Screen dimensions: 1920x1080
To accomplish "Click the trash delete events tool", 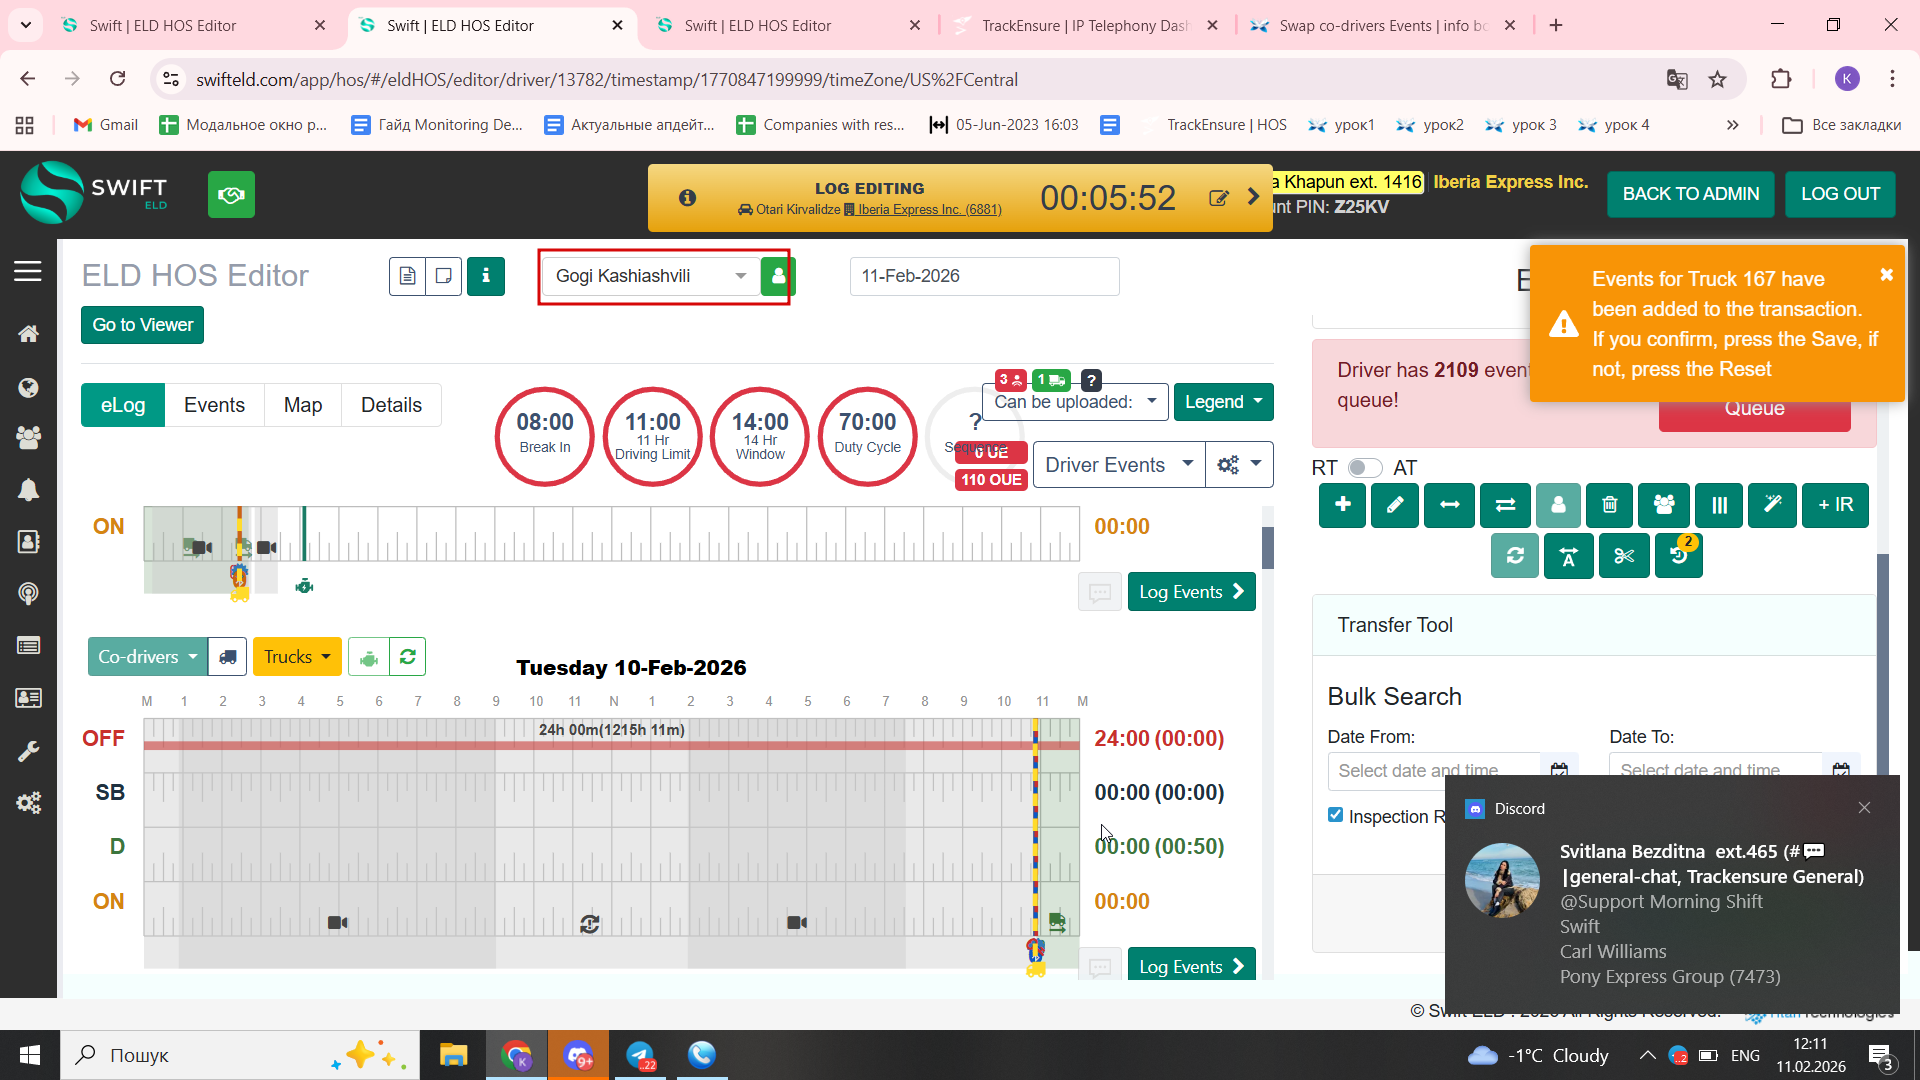I will coord(1609,505).
